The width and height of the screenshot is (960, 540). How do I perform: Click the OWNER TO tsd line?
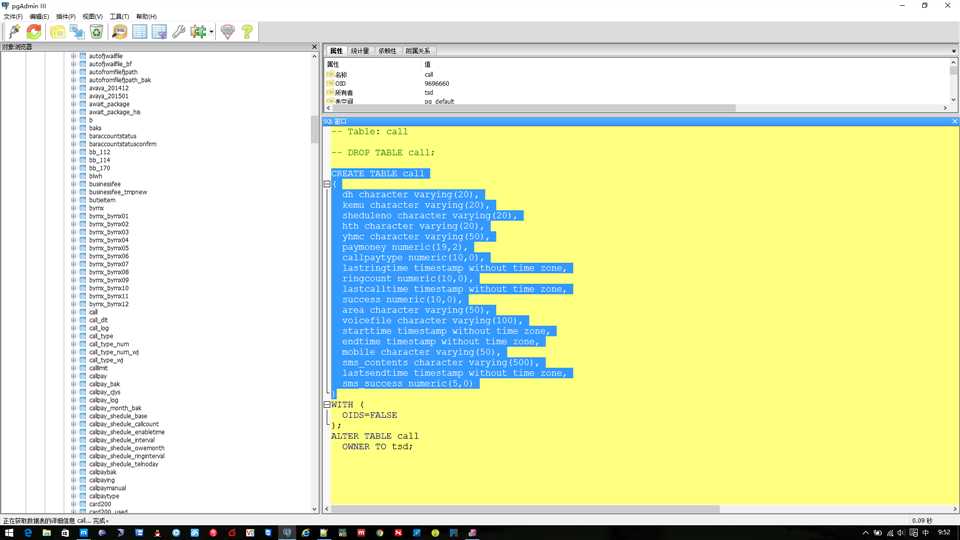click(x=377, y=446)
